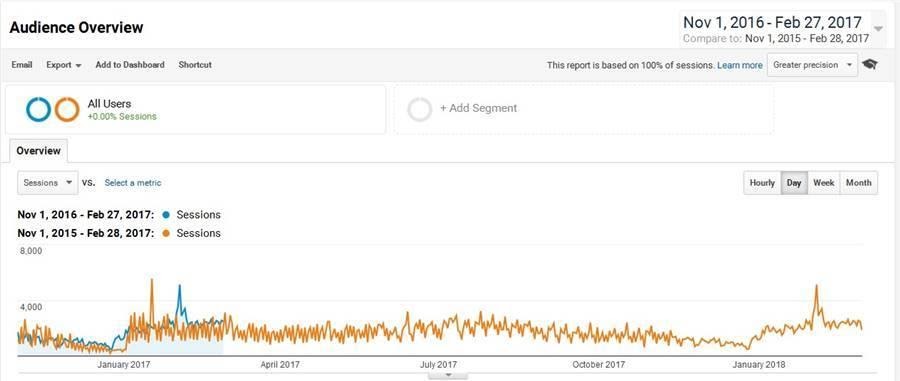Click the orange Sessions legend dot
Image resolution: width=900 pixels, height=381 pixels.
click(x=166, y=233)
